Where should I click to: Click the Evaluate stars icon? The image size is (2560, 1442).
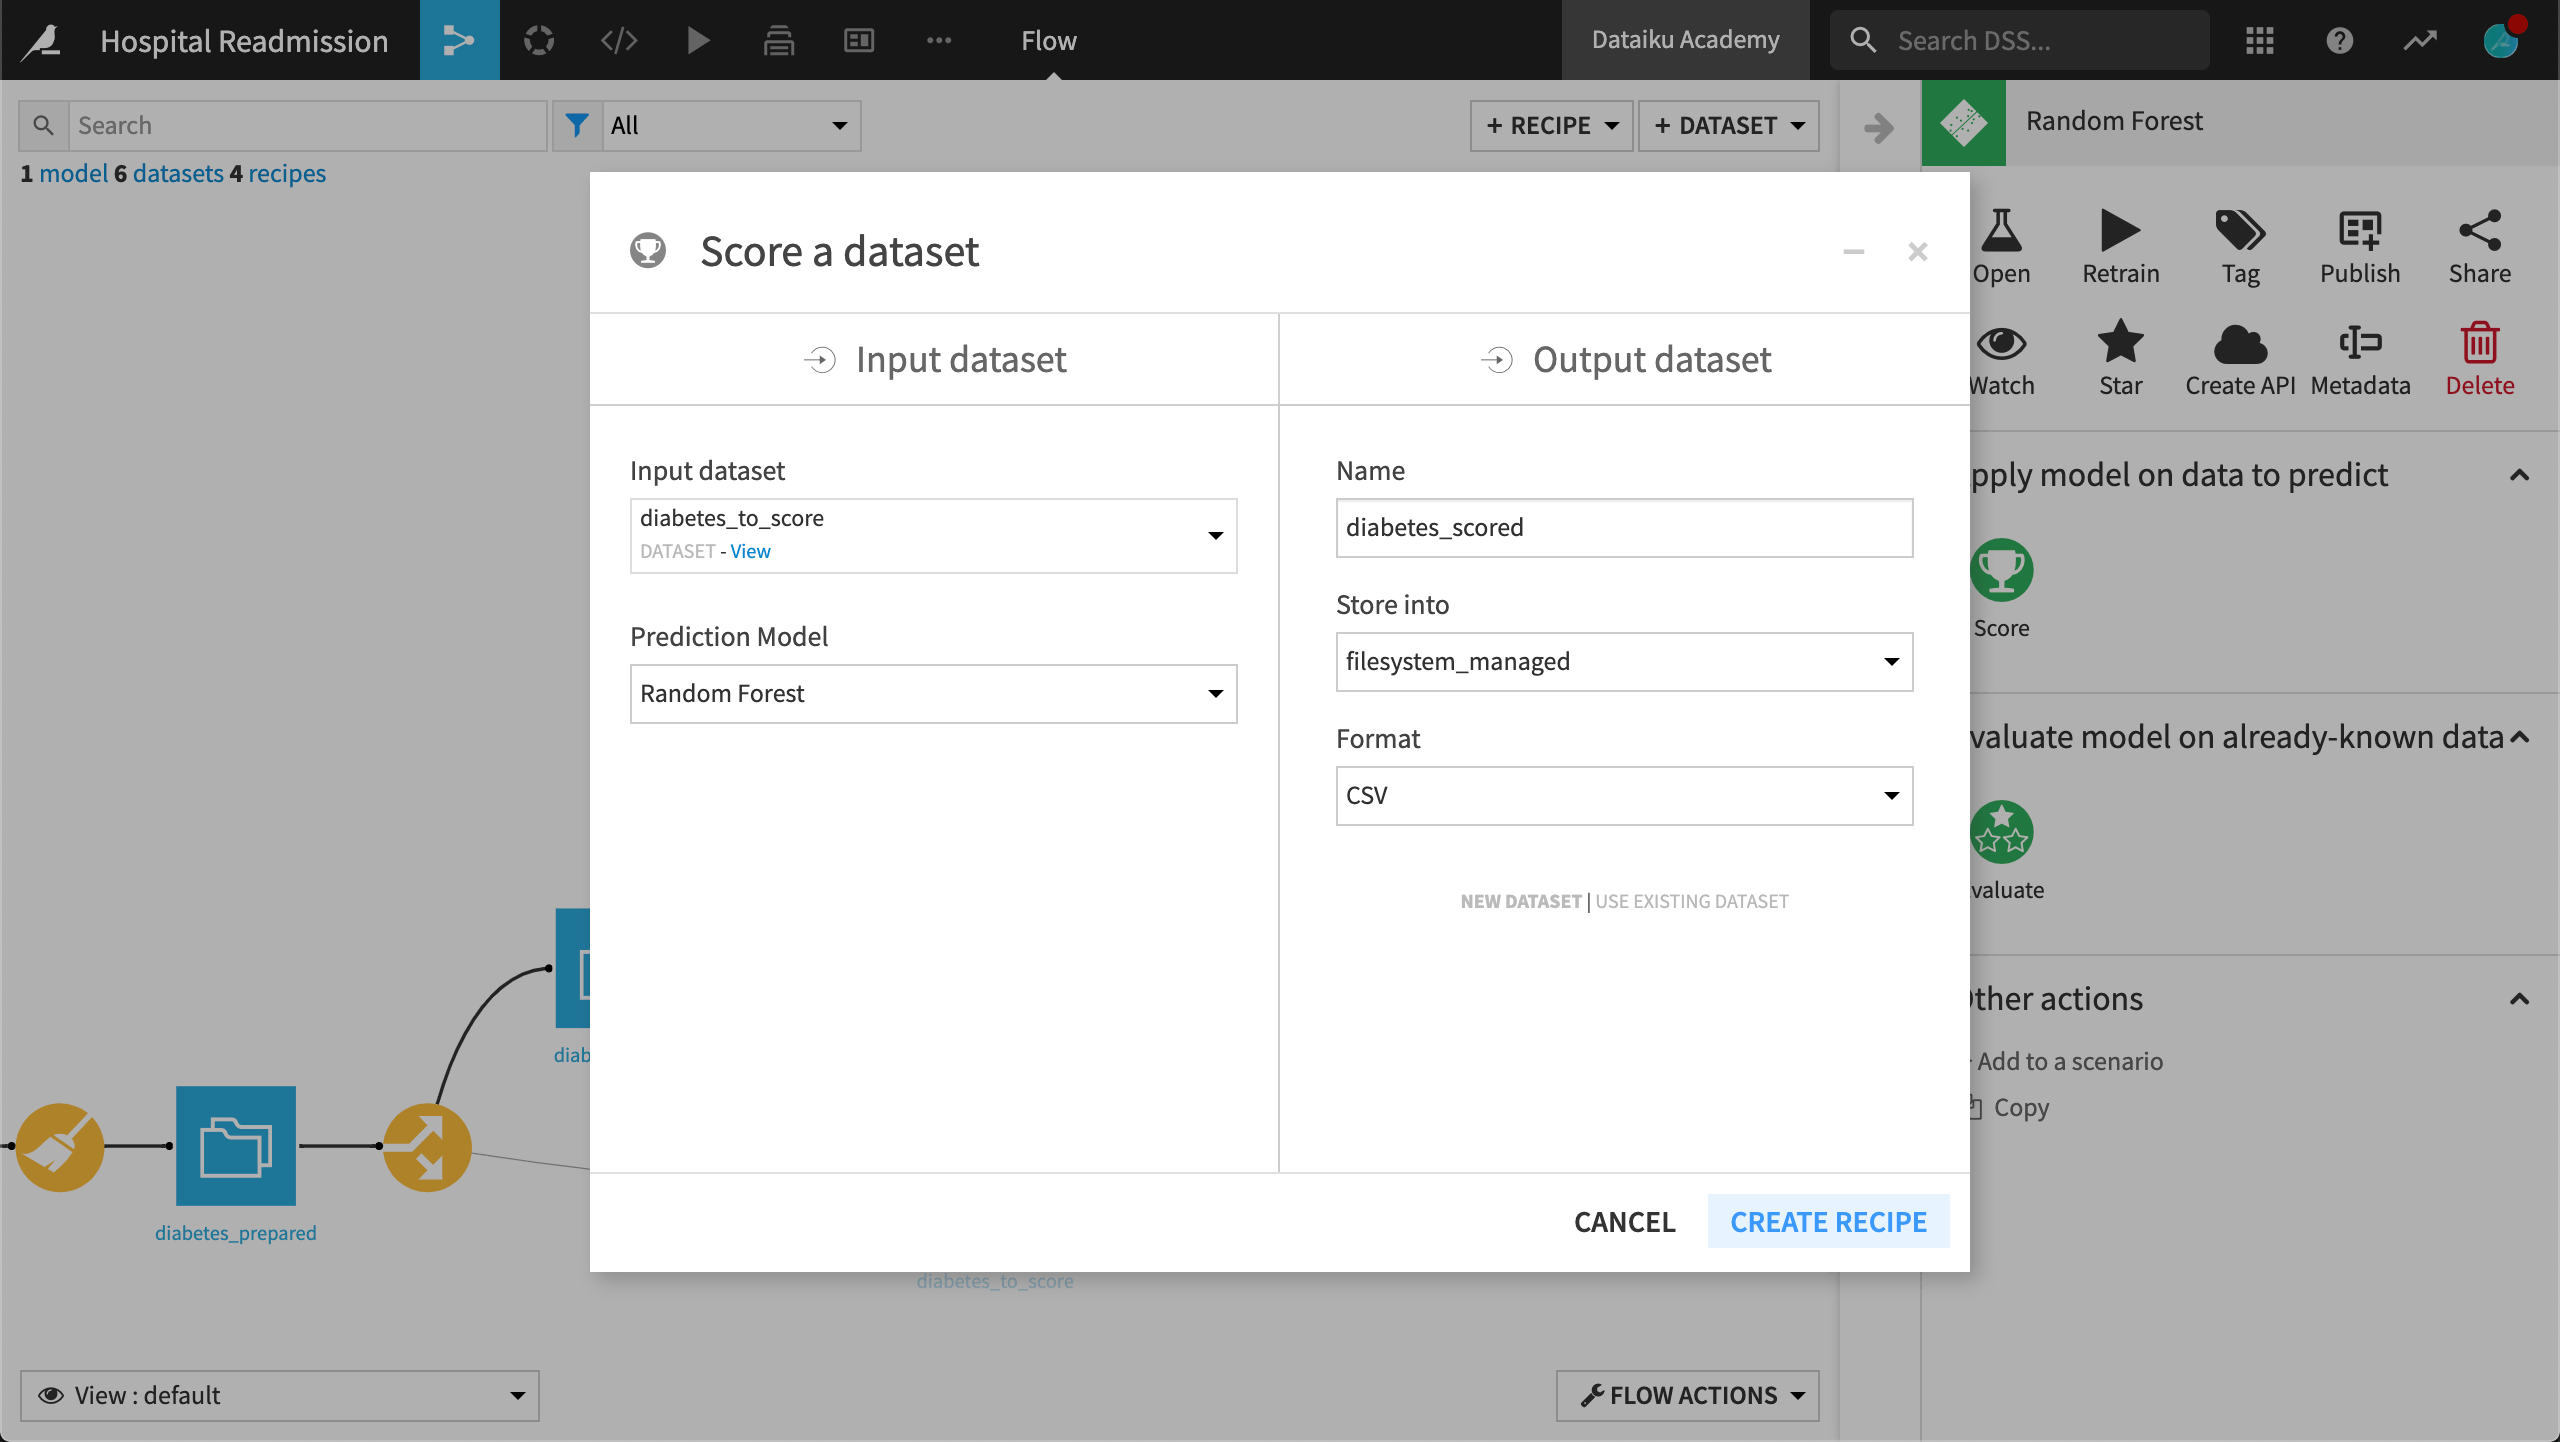[x=2001, y=832]
